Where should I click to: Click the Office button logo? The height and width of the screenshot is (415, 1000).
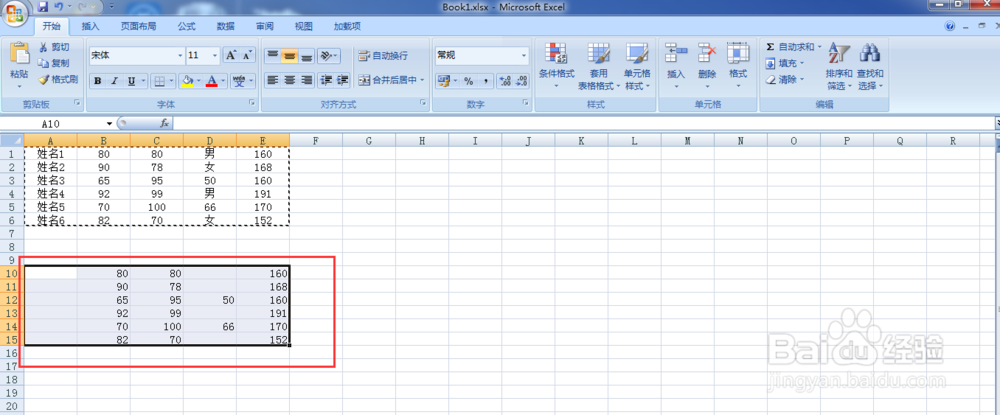pos(16,13)
